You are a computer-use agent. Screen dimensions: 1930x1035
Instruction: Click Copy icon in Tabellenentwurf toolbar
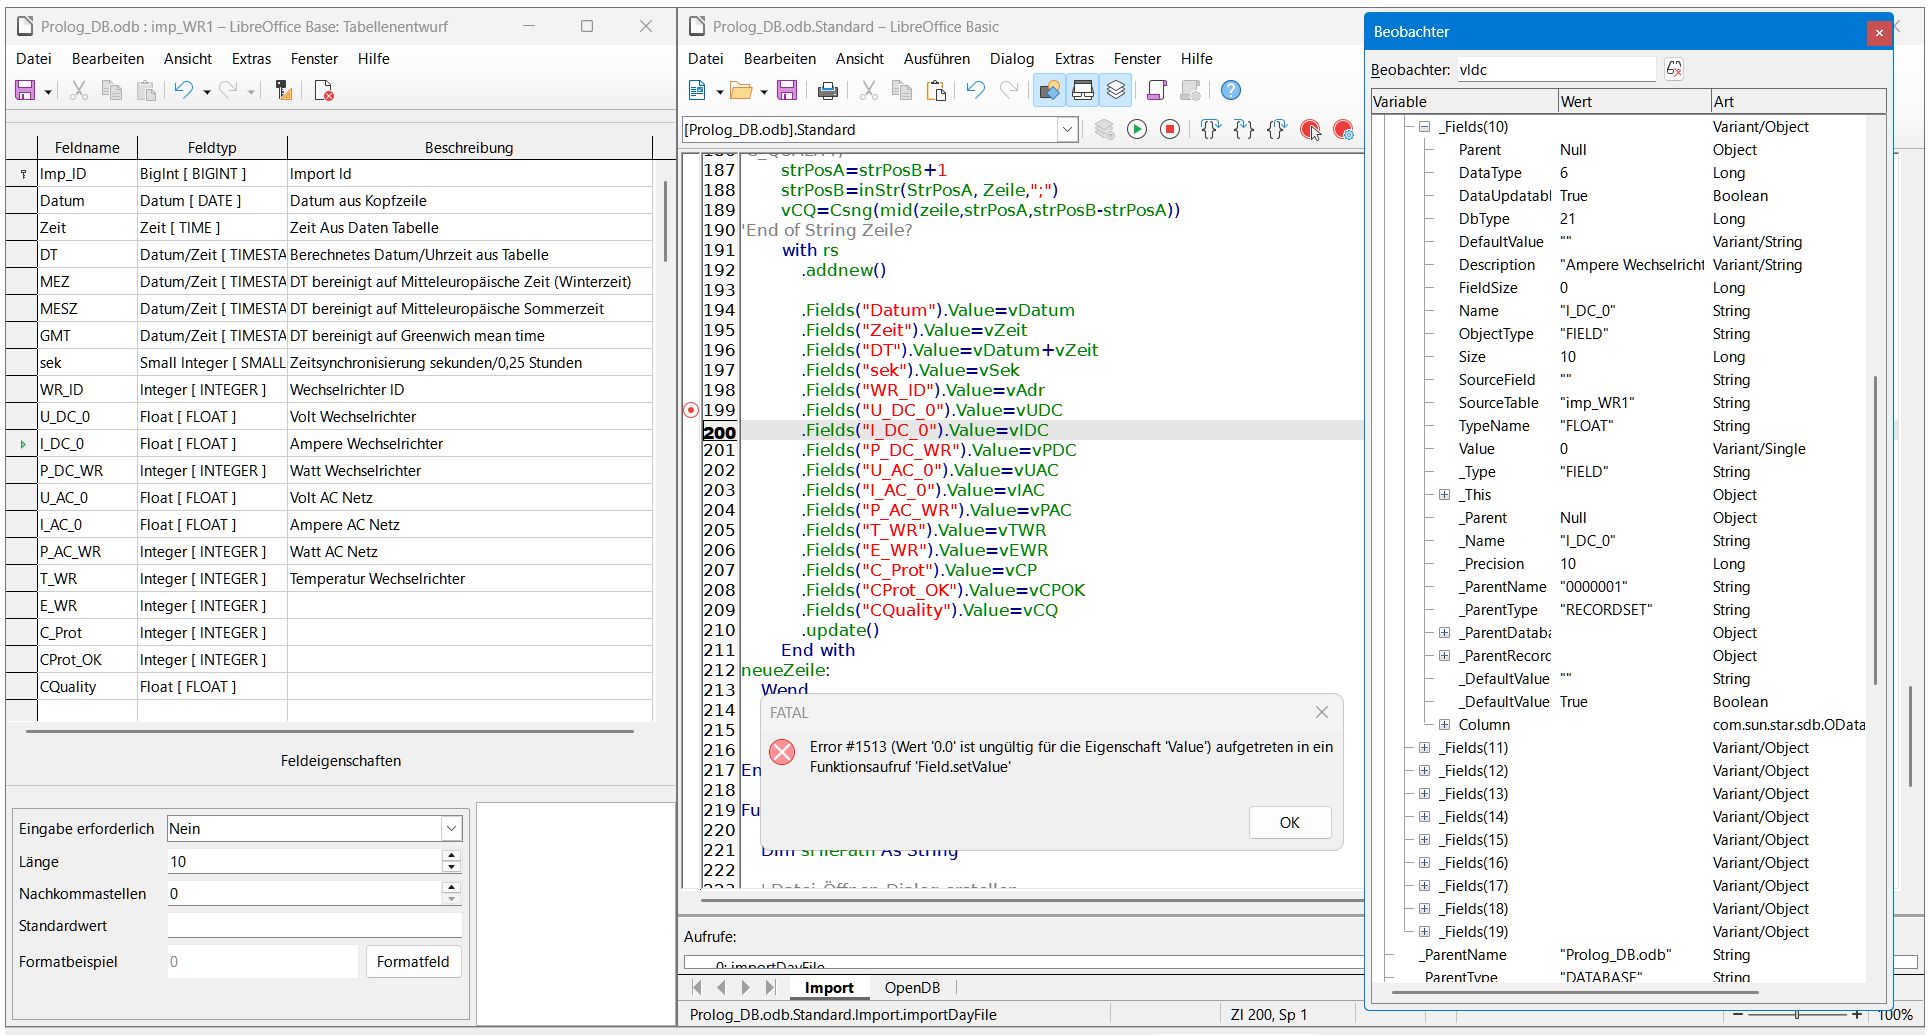coord(112,91)
